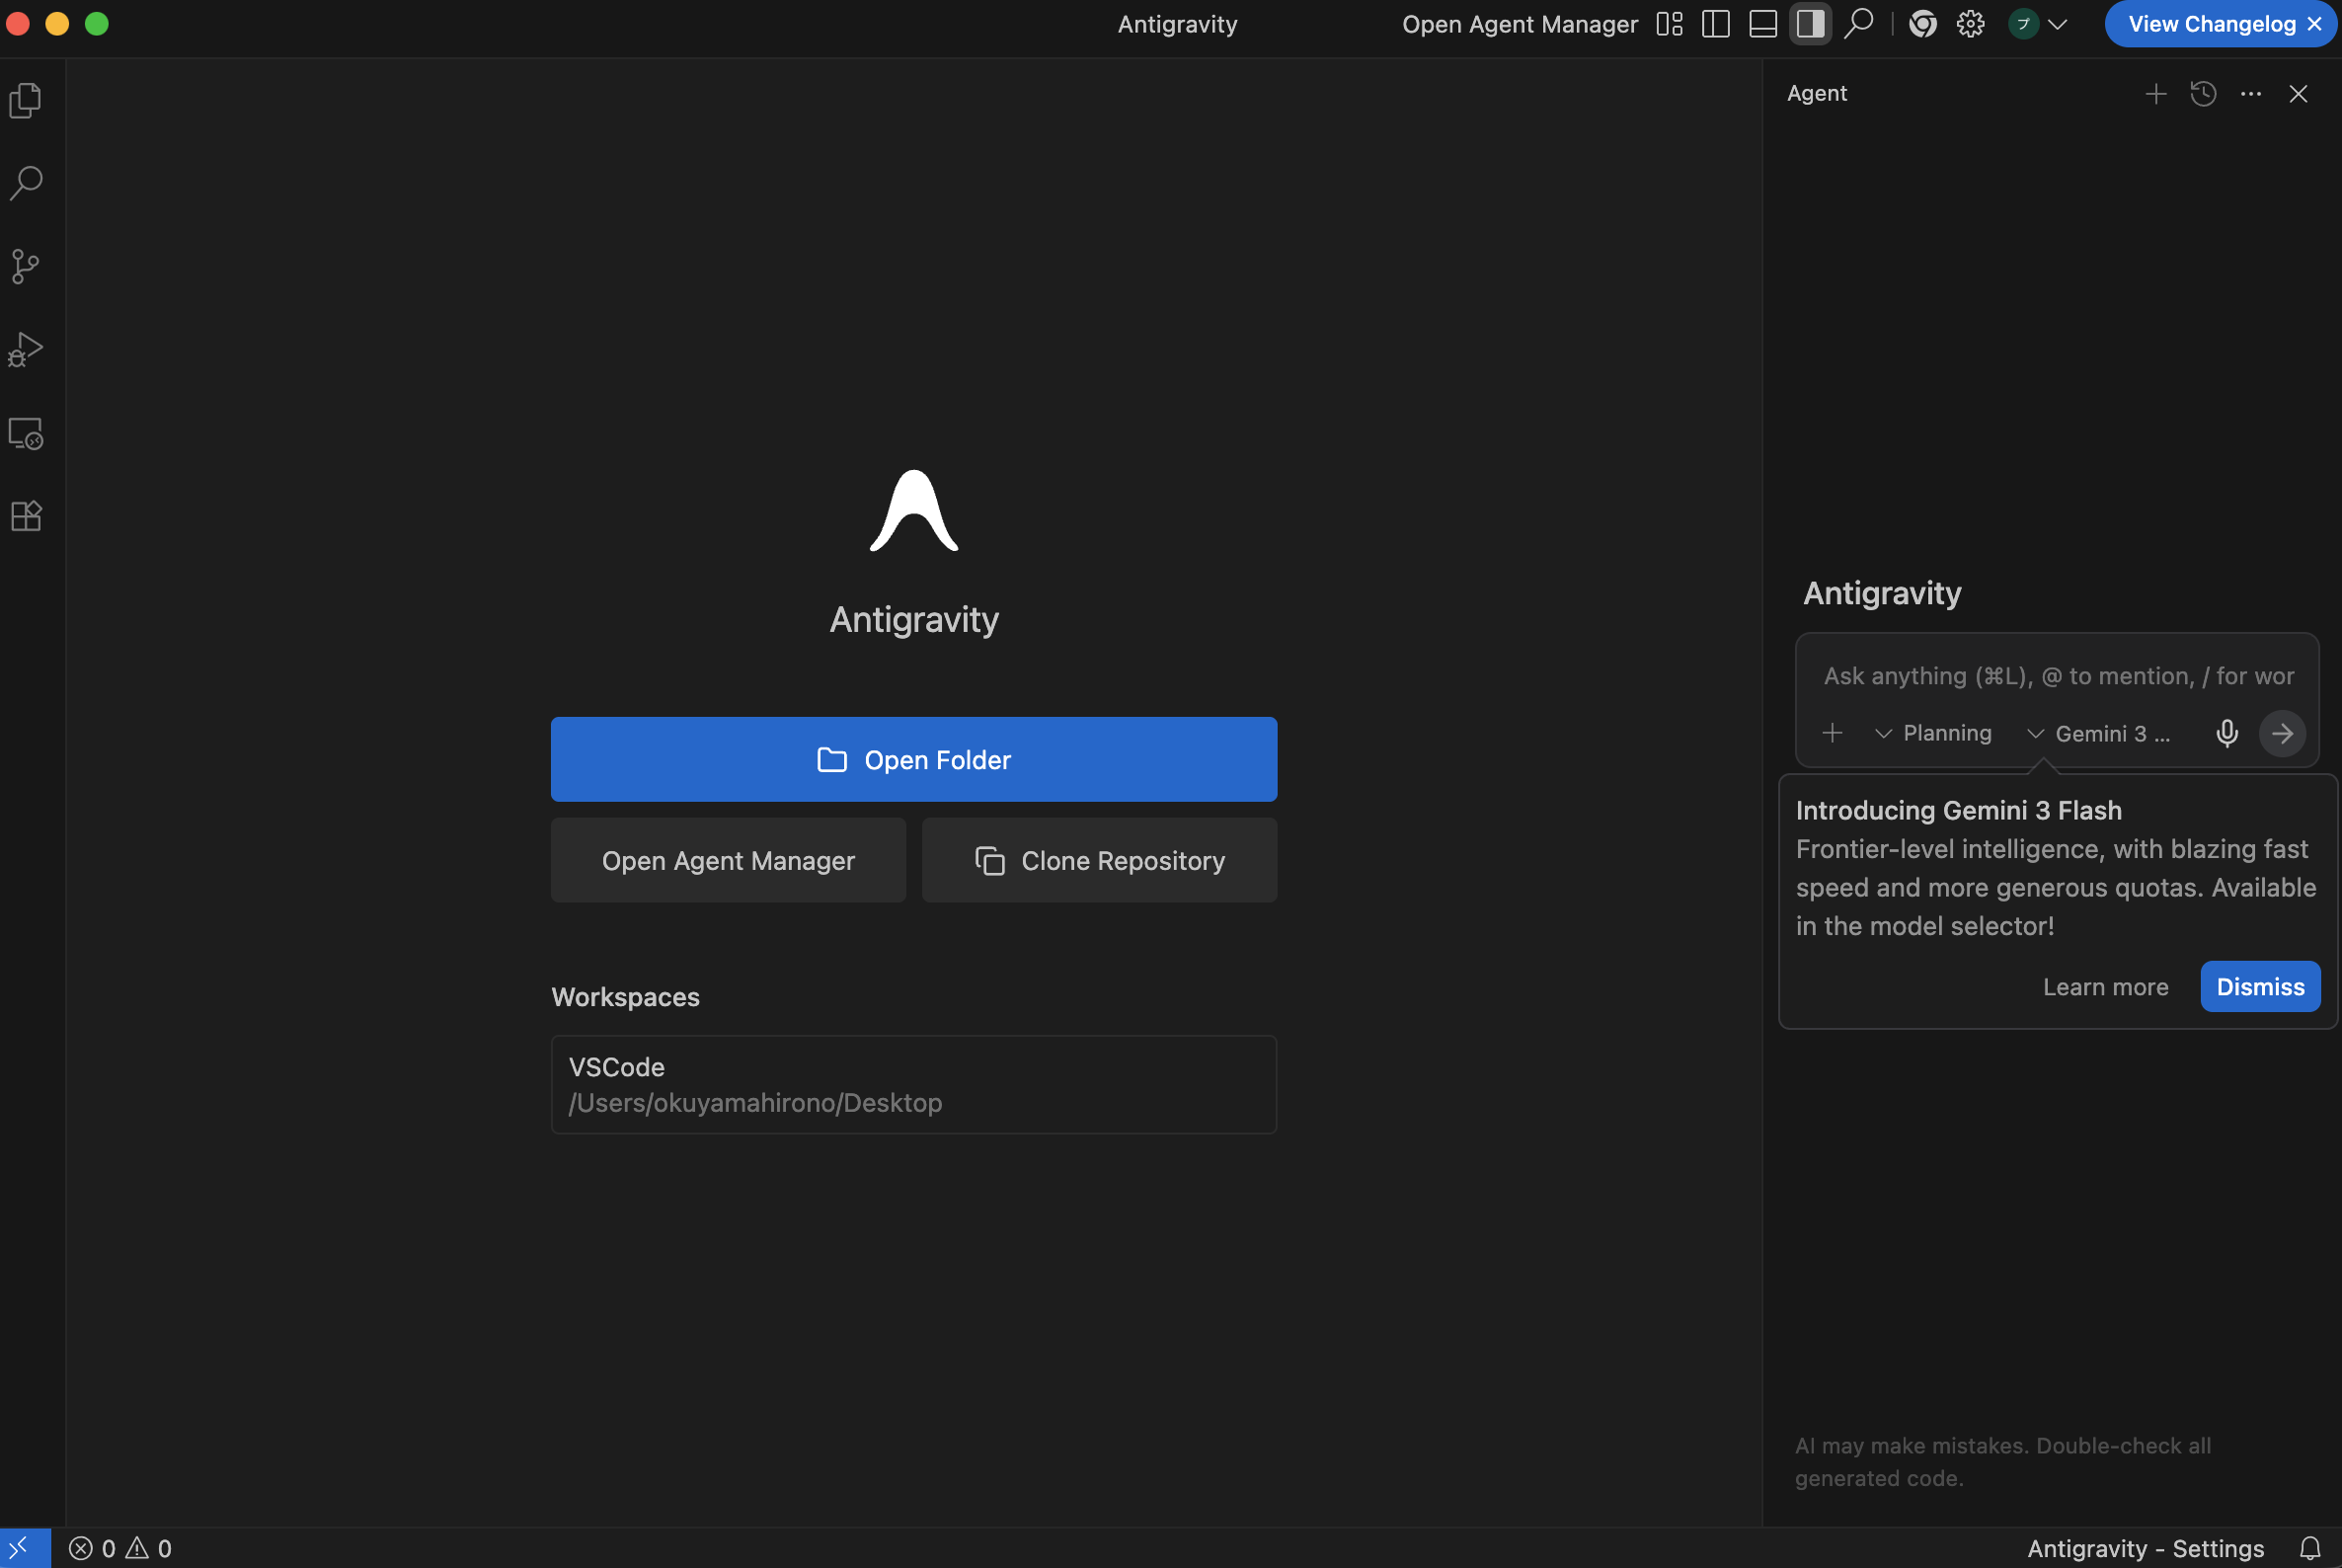Click Antigravity - Settings in status bar
Screen dimensions: 2342x1568
(x=2145, y=1548)
